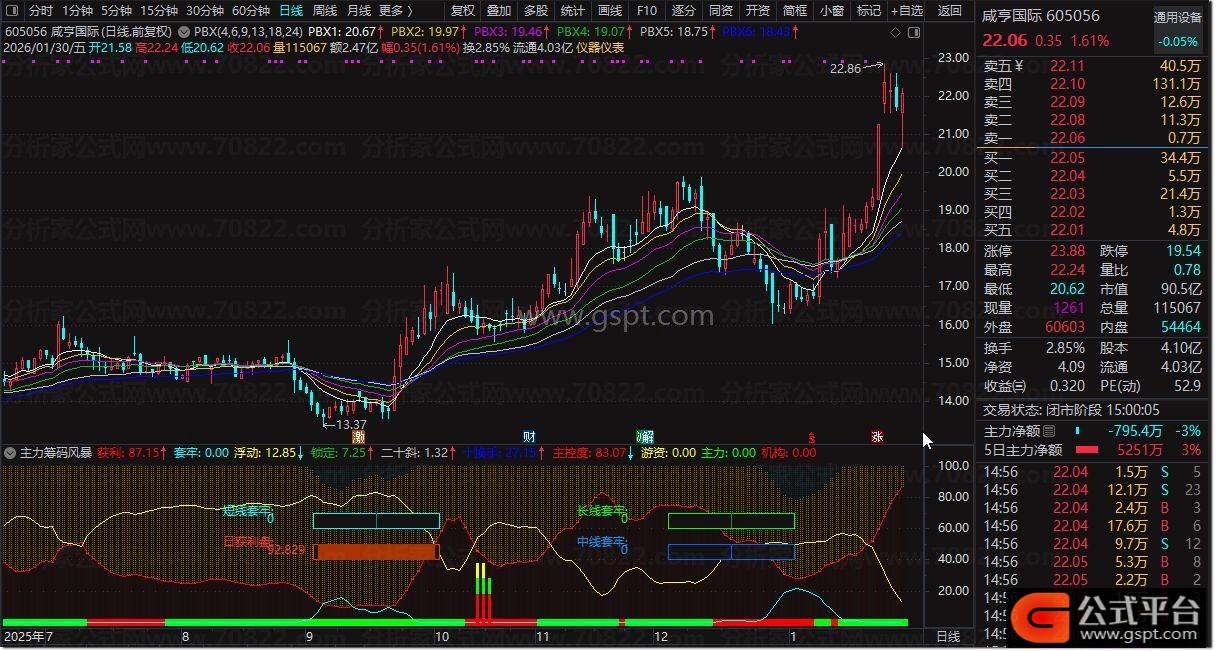1216x651 pixels.
Task: Toggle the 多股 multi-stock view
Action: coord(536,11)
